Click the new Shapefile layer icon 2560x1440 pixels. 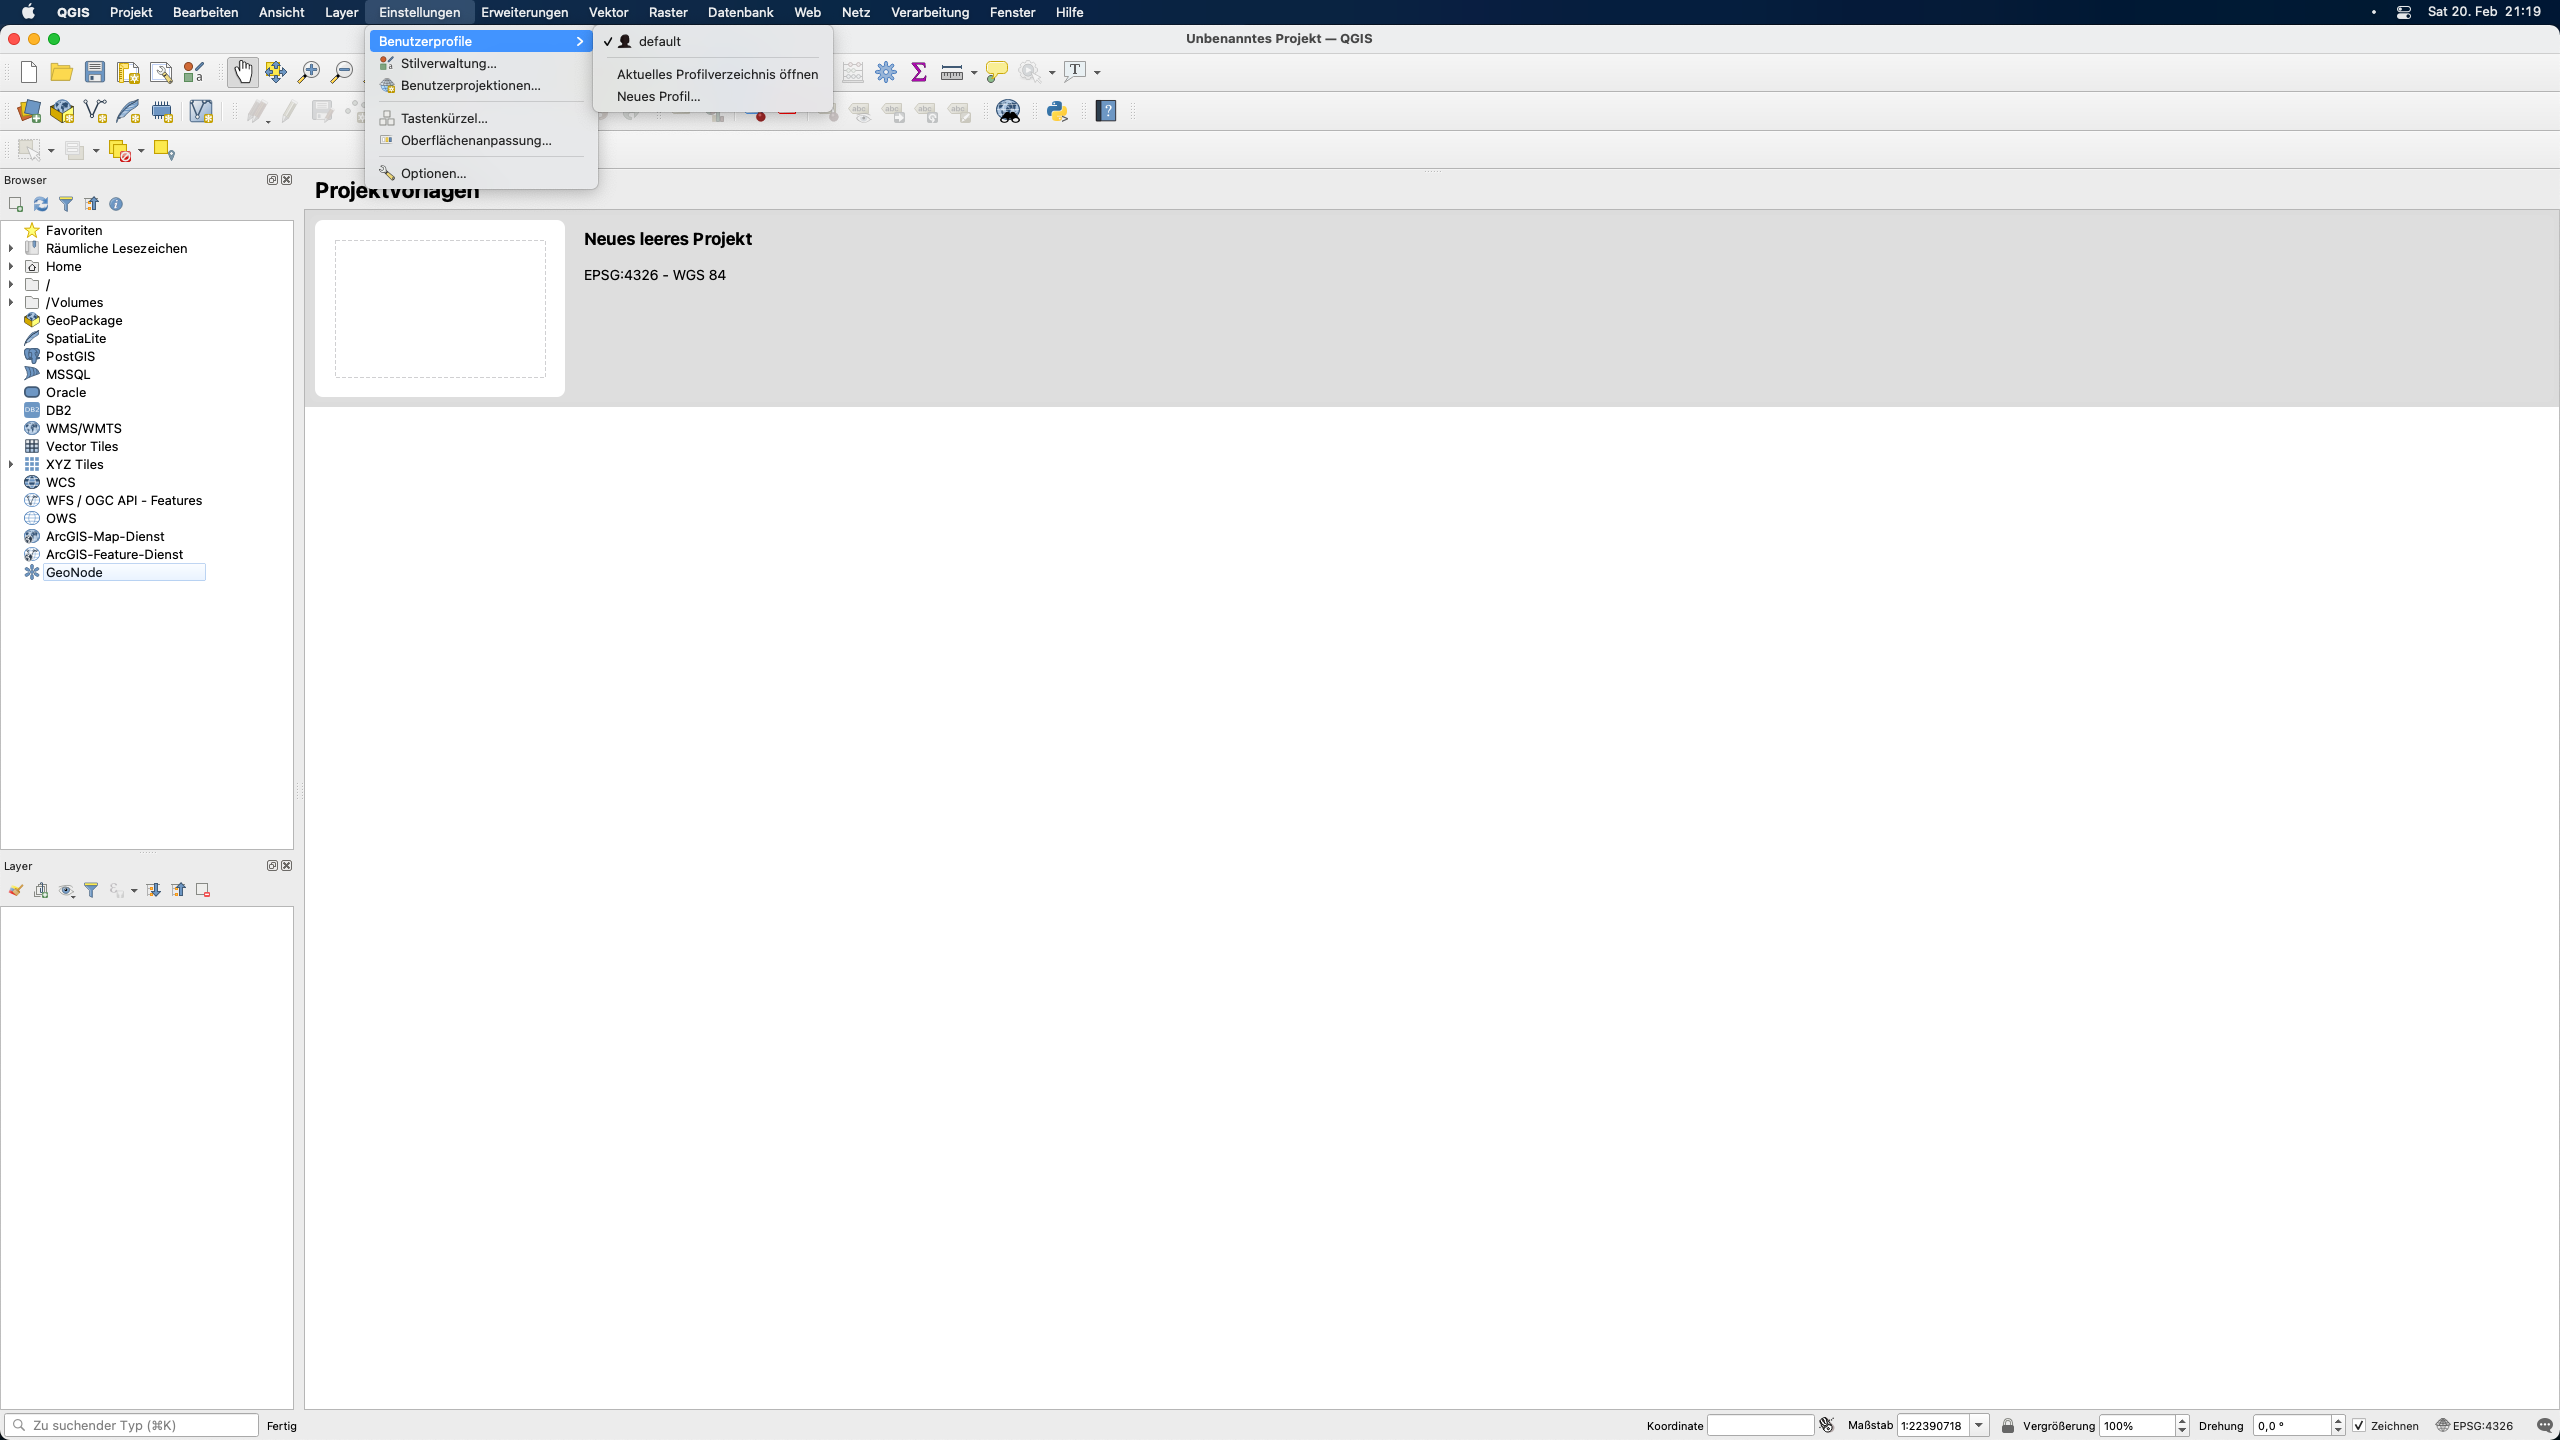(x=95, y=111)
